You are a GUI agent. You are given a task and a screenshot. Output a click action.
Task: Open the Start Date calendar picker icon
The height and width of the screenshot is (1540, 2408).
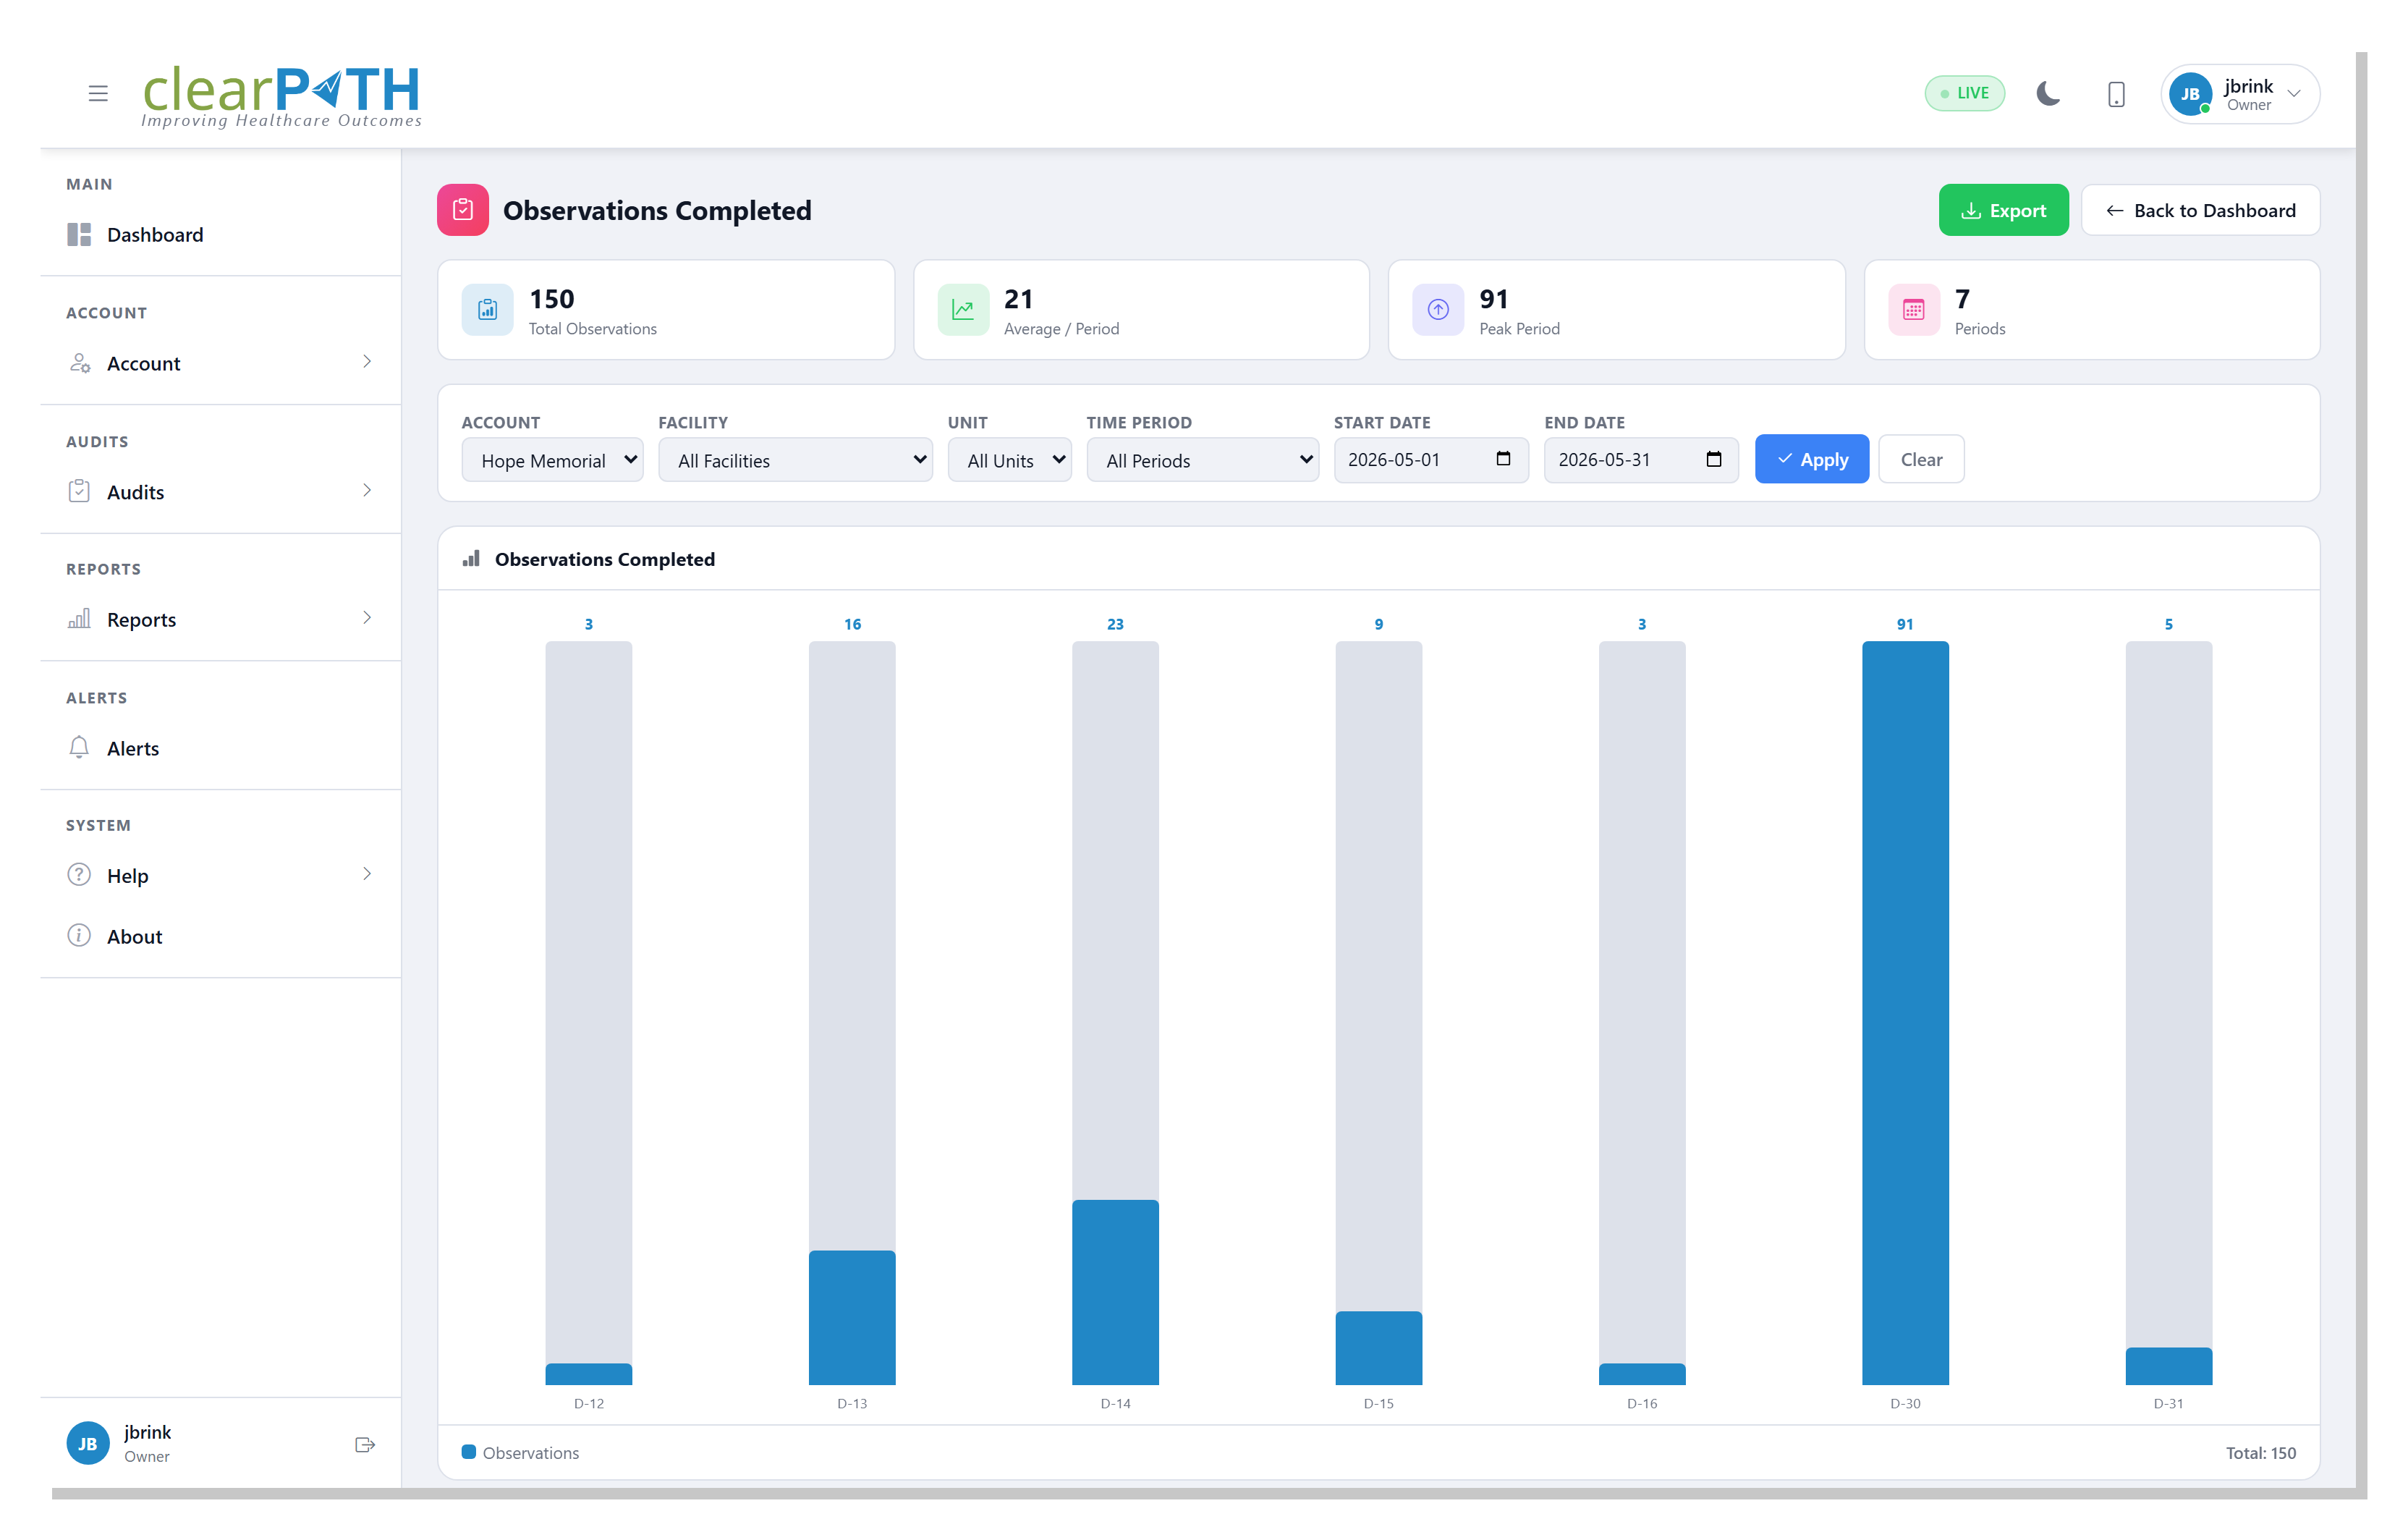pos(1503,459)
